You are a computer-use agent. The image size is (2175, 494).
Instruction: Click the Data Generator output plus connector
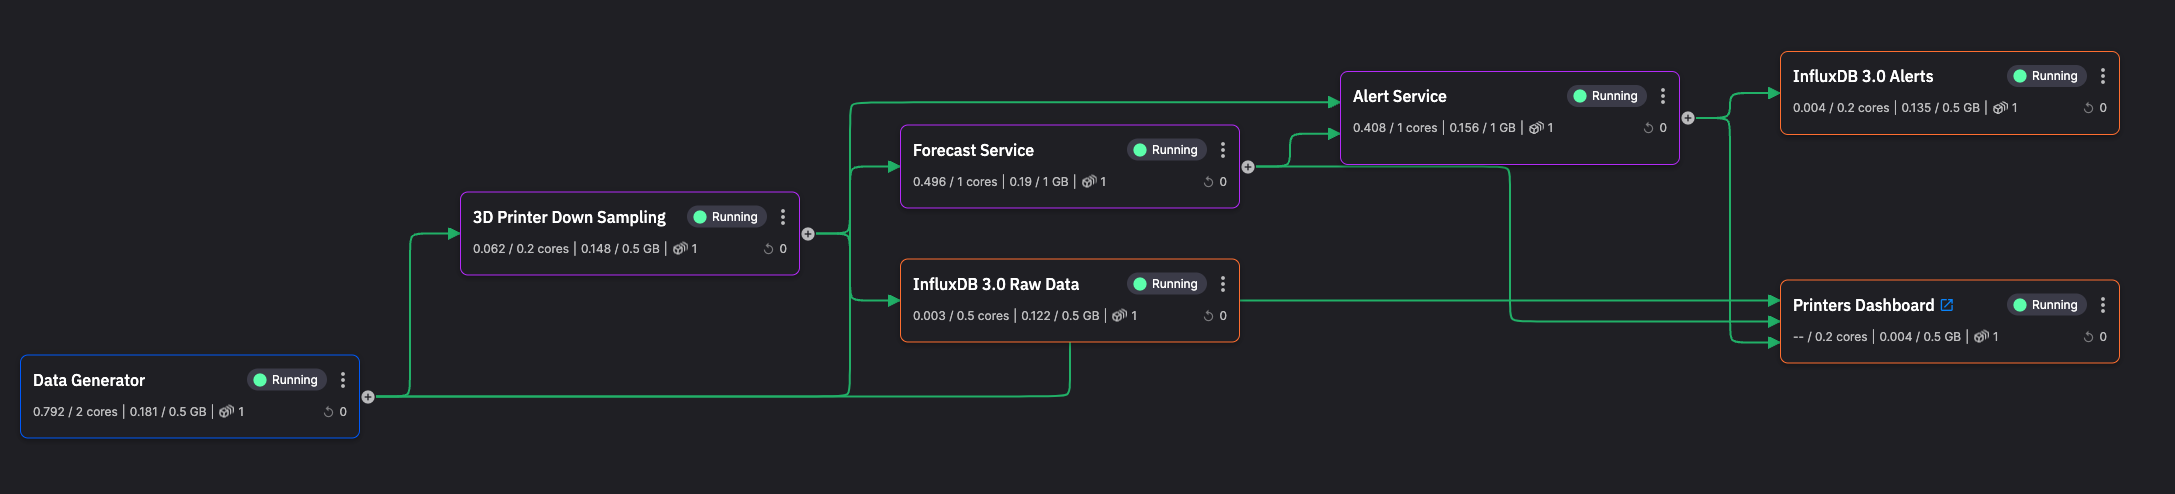[x=368, y=397]
